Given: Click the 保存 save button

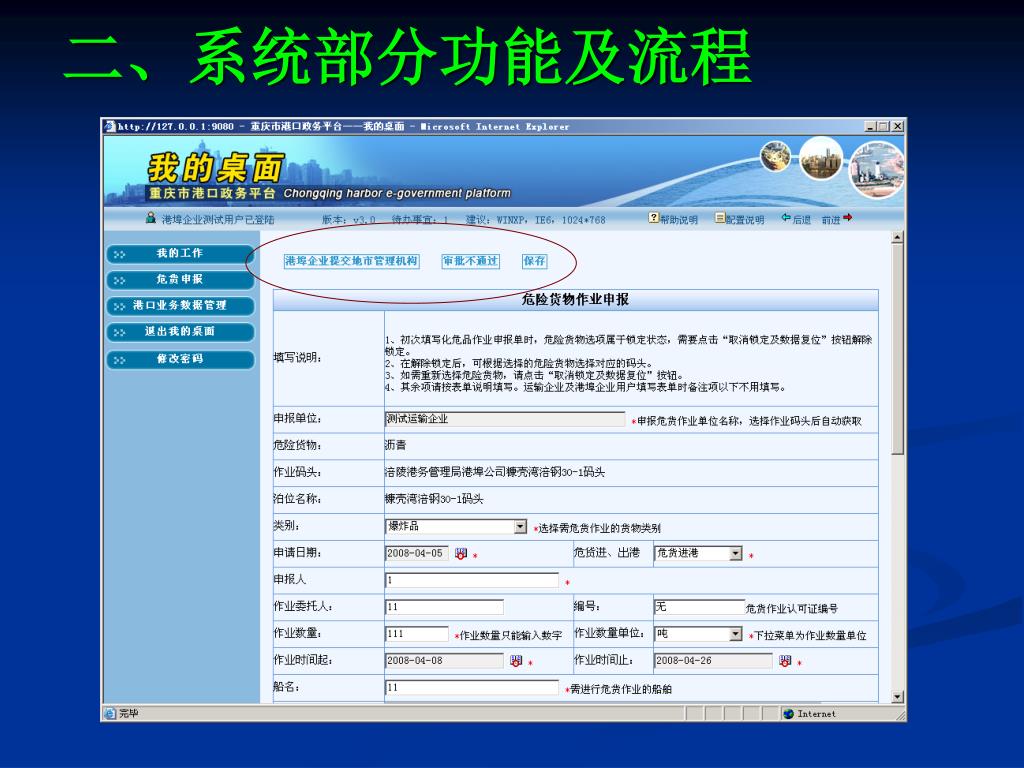Looking at the screenshot, I should coord(534,261).
